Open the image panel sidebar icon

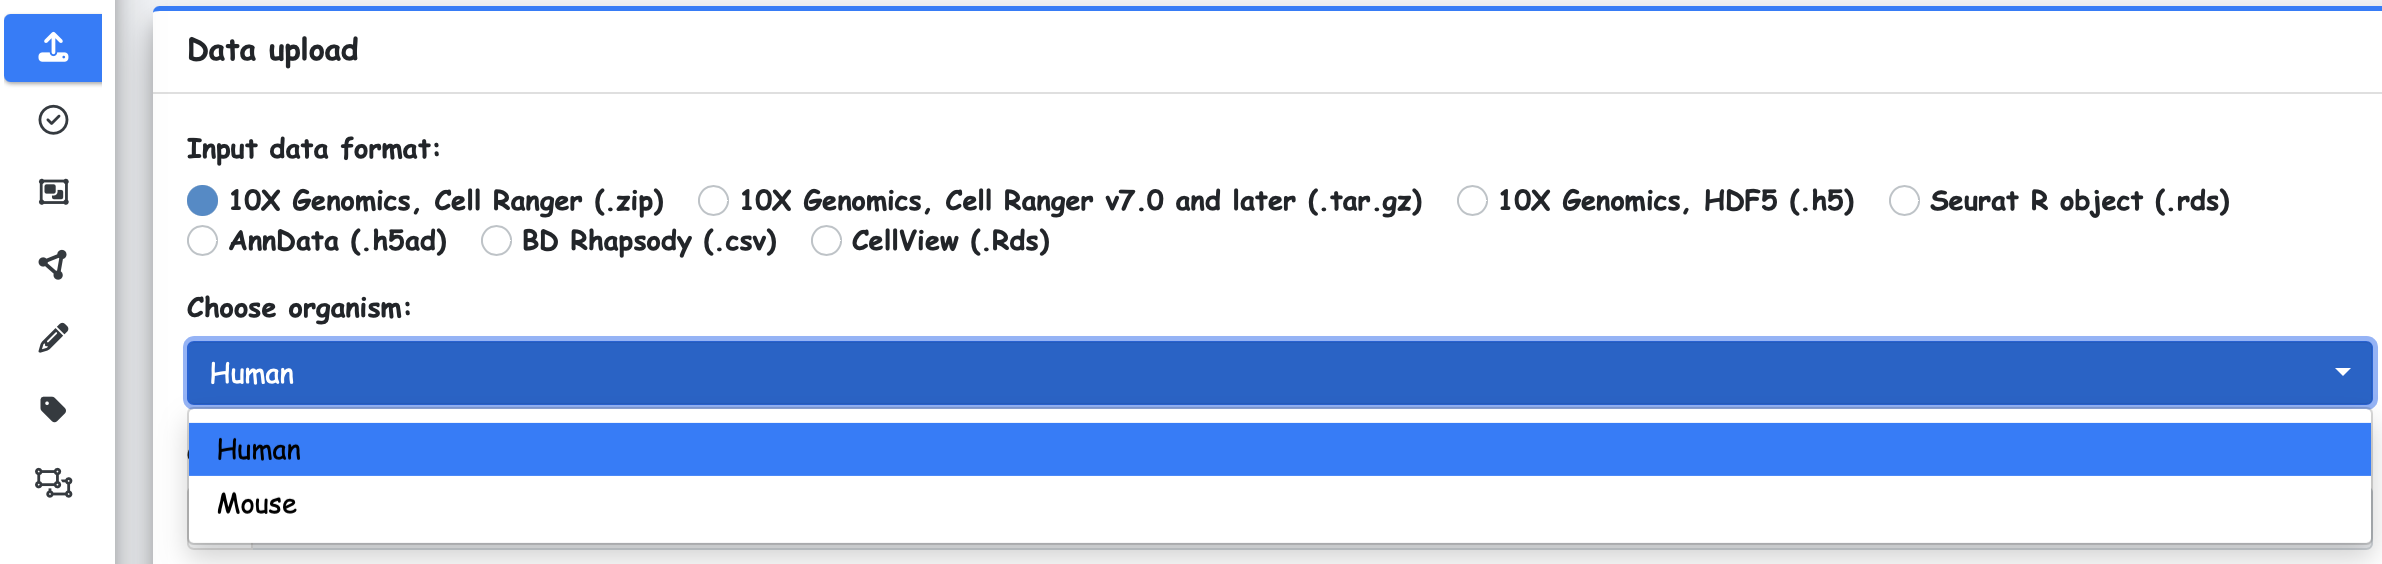[x=53, y=192]
